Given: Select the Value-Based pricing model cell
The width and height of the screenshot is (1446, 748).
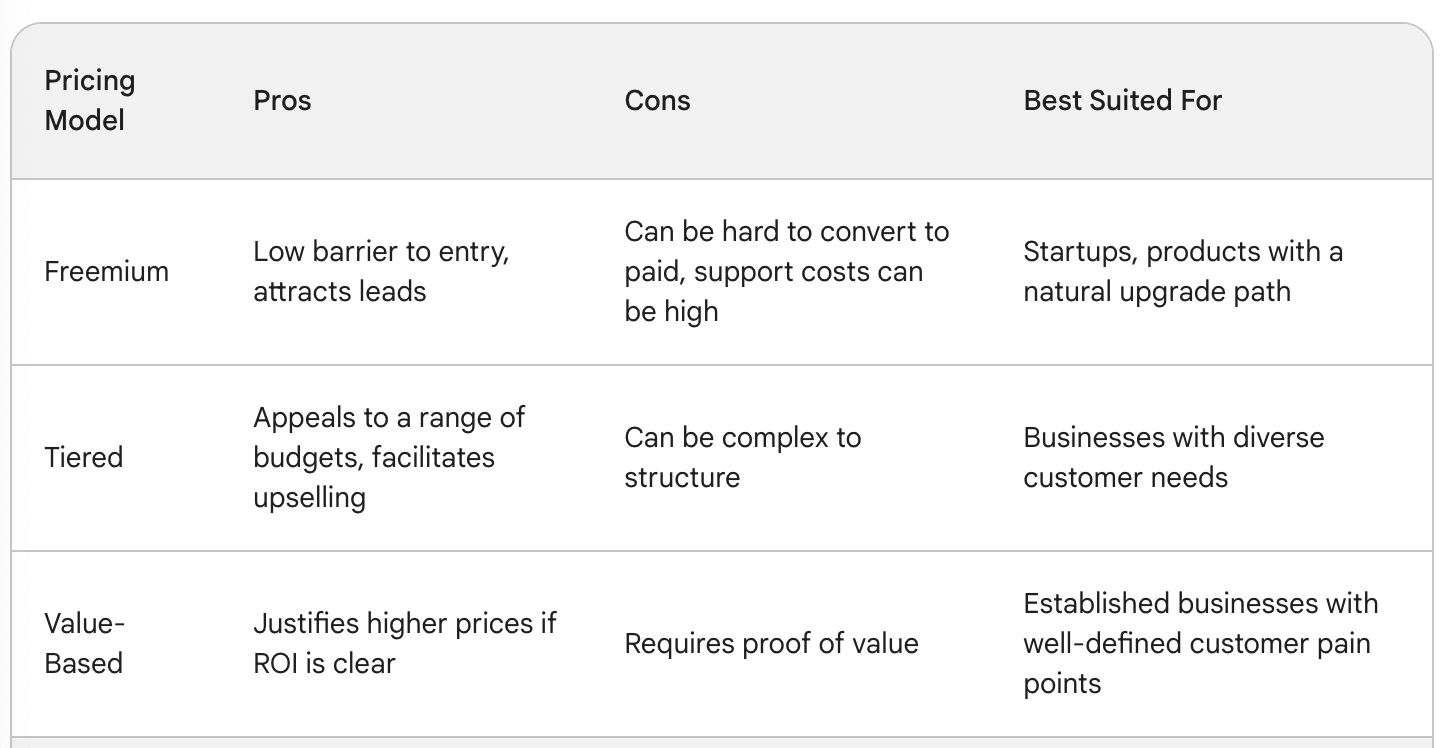Looking at the screenshot, I should pyautogui.click(x=84, y=643).
